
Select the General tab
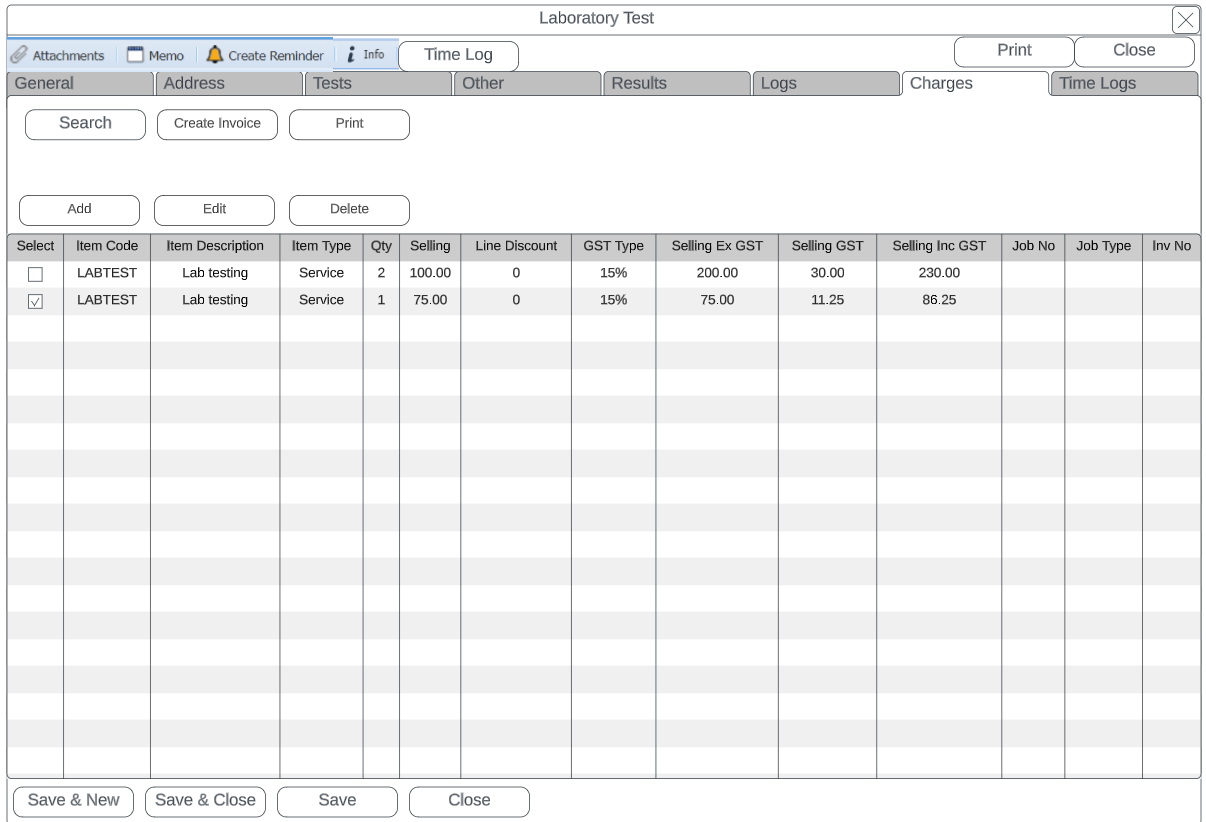point(80,84)
